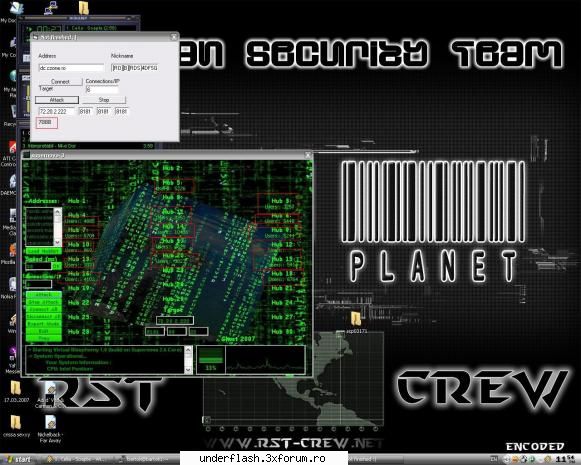Open the network connections desktop icon
Image resolution: width=581 pixels, height=465 pixels.
pyautogui.click(x=51, y=7)
